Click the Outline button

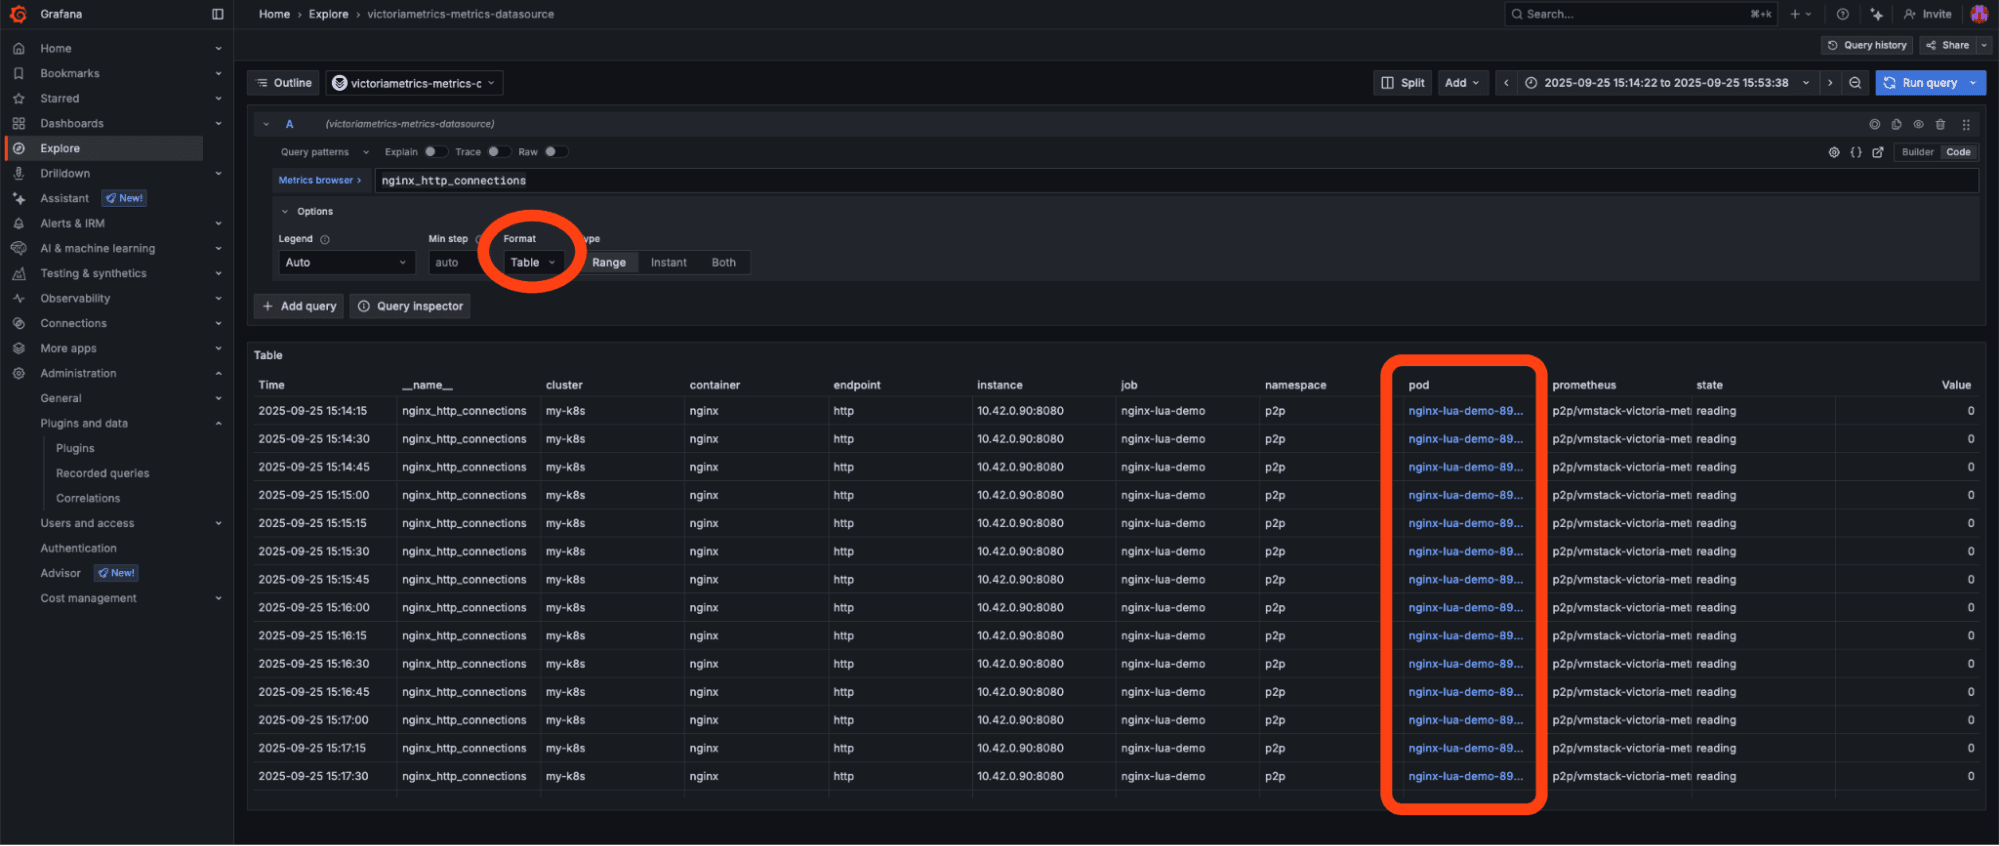284,83
